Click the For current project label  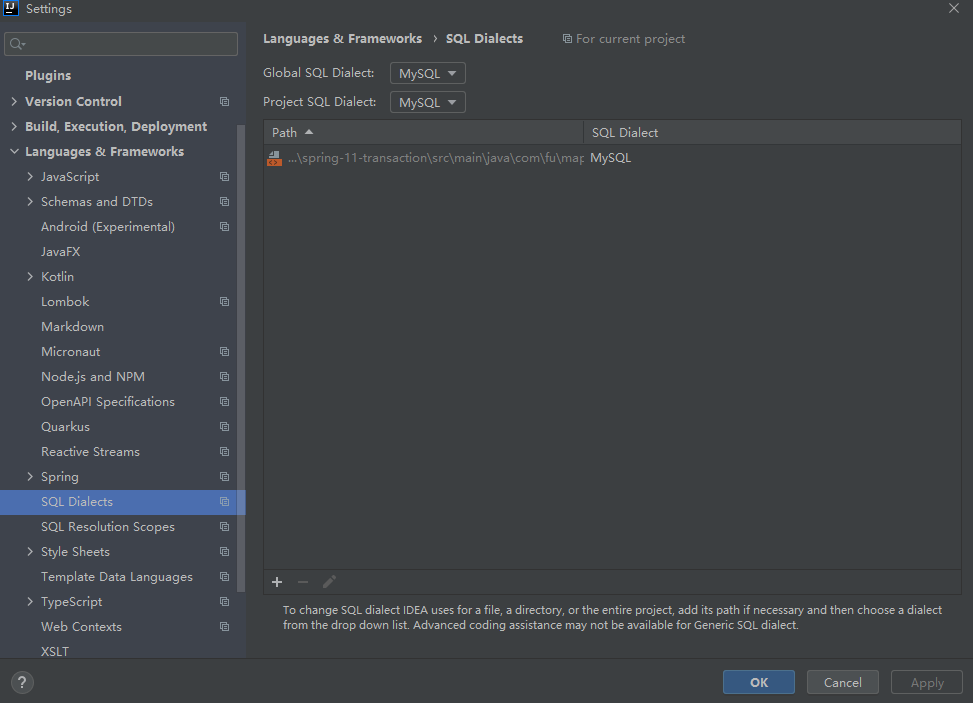[630, 39]
